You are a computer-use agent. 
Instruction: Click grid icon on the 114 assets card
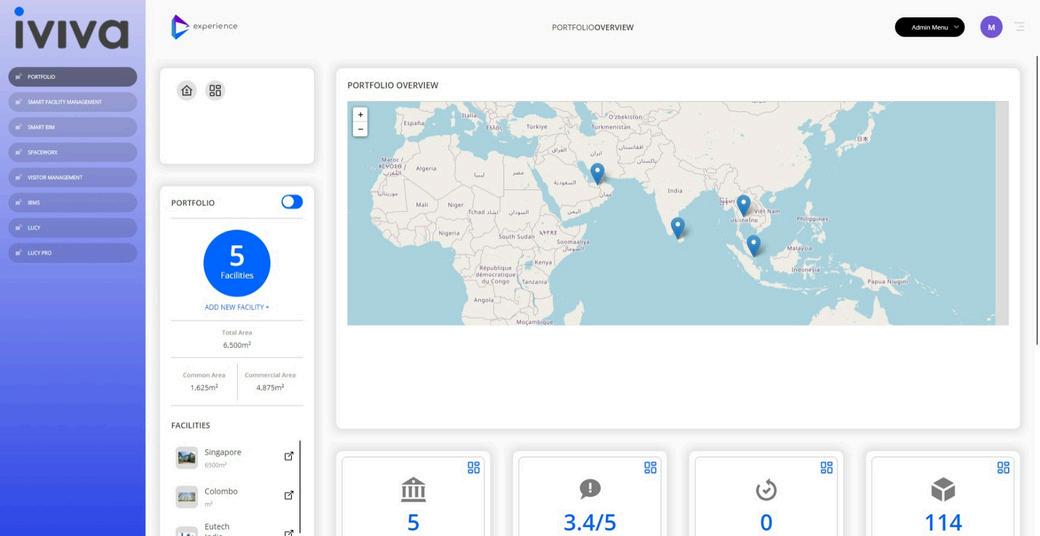(1003, 468)
